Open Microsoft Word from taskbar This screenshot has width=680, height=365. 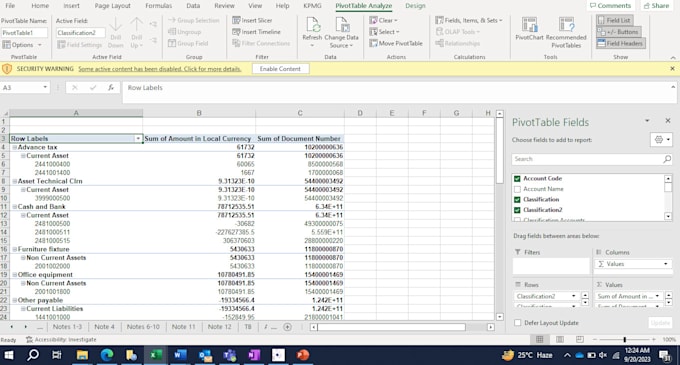point(180,355)
